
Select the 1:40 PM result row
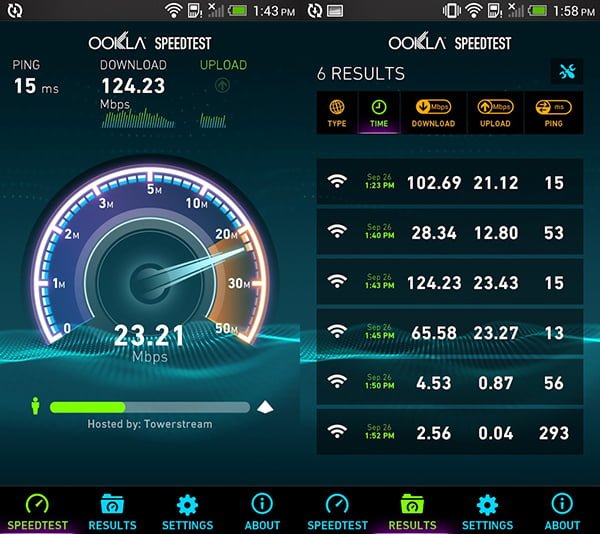click(x=450, y=232)
